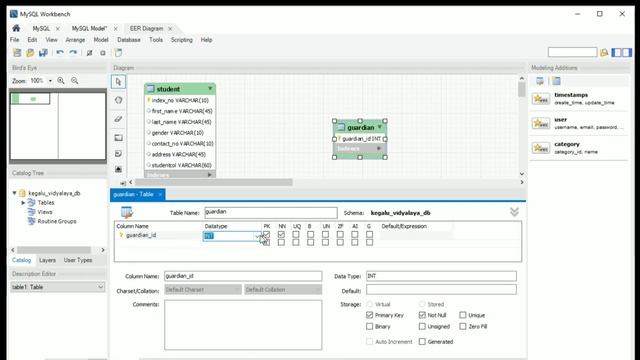Enable the Unique checkbox

pyautogui.click(x=463, y=315)
